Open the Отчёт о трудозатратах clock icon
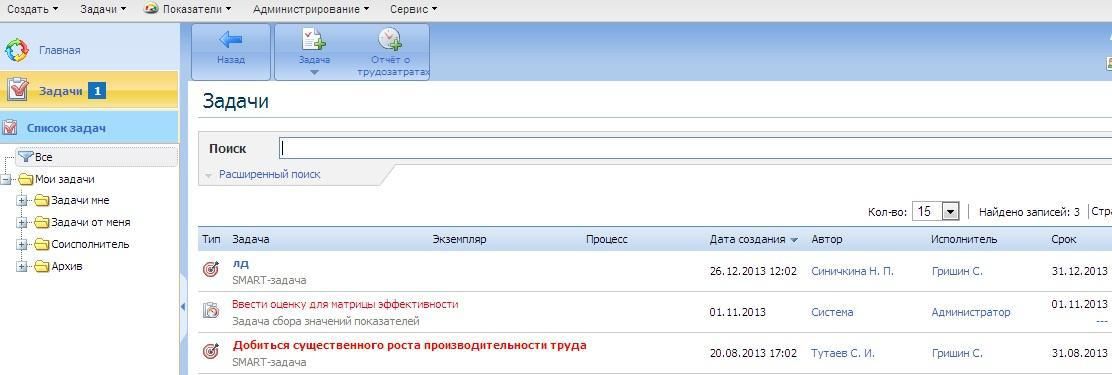This screenshot has height=375, width=1112. point(390,40)
